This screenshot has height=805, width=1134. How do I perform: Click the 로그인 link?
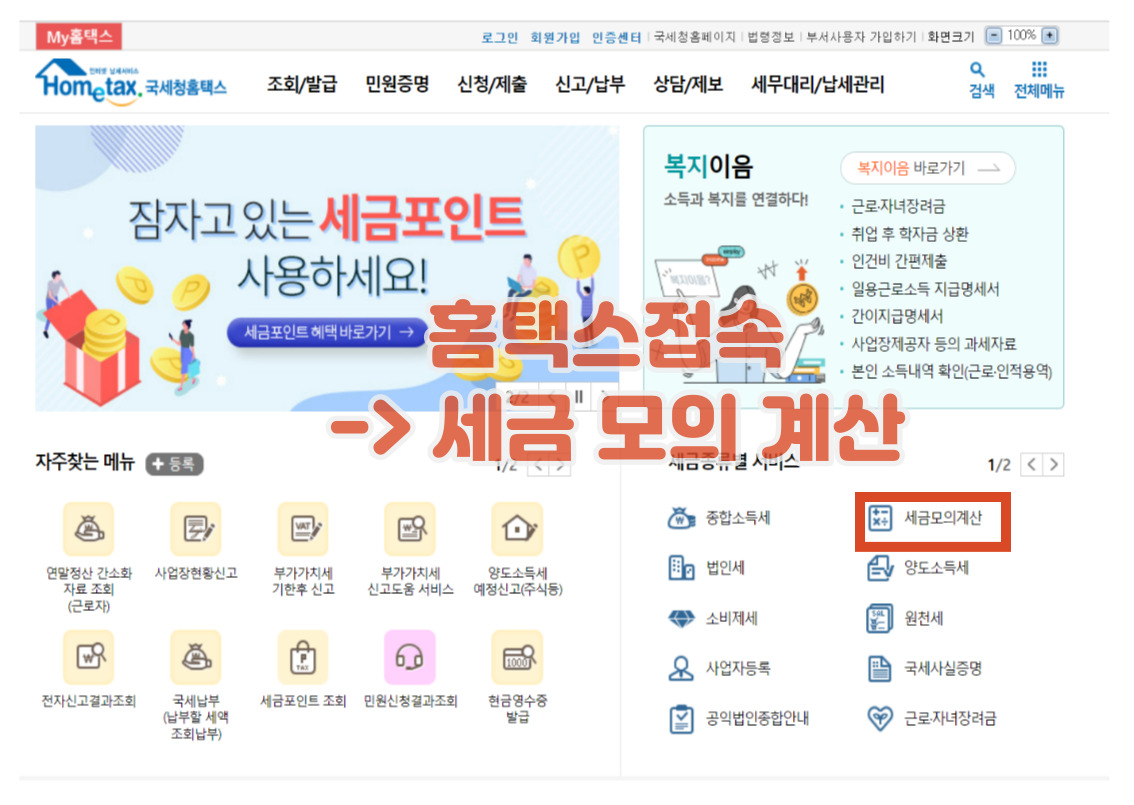[500, 37]
